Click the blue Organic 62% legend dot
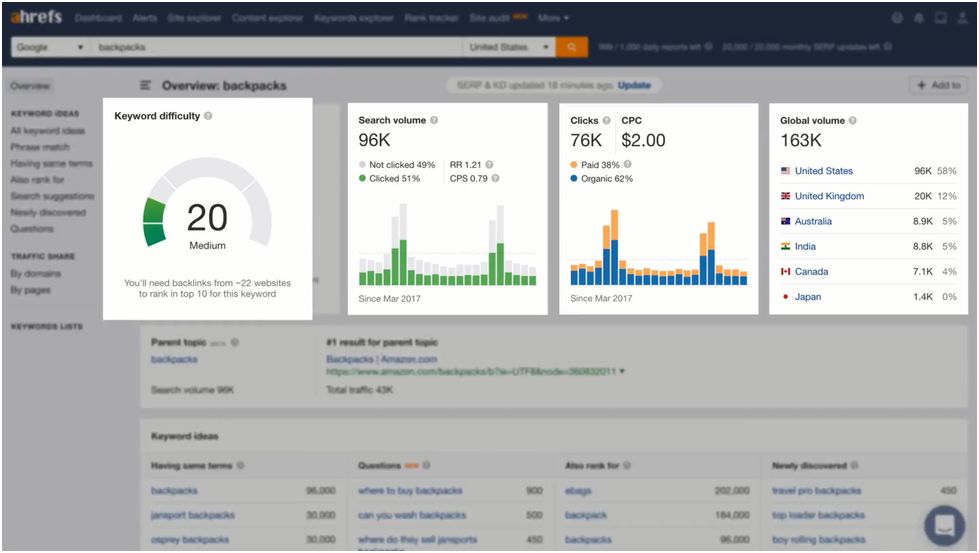 (x=574, y=179)
